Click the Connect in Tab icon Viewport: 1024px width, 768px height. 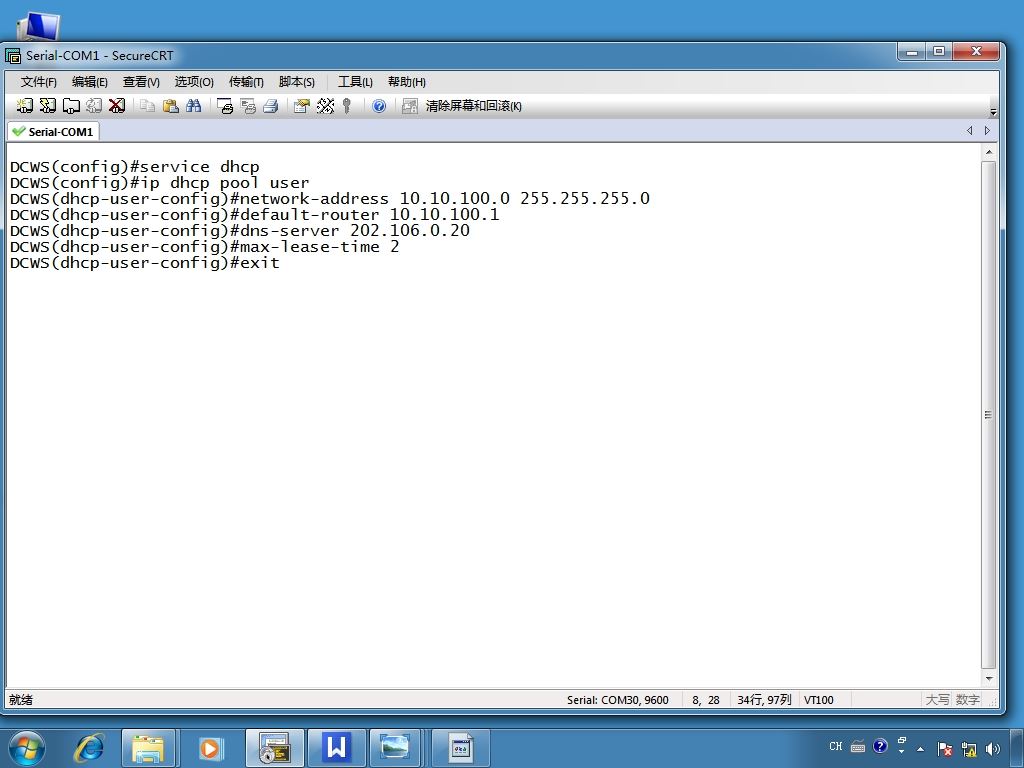pyautogui.click(x=71, y=106)
